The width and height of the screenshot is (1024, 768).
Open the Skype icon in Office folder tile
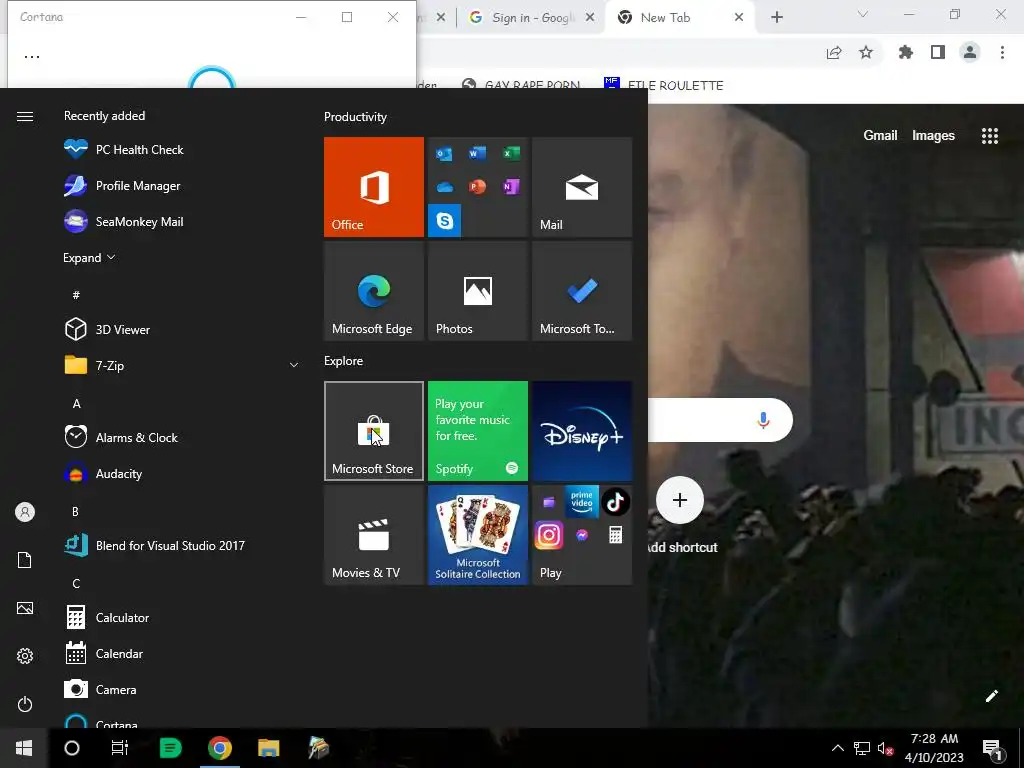[445, 221]
